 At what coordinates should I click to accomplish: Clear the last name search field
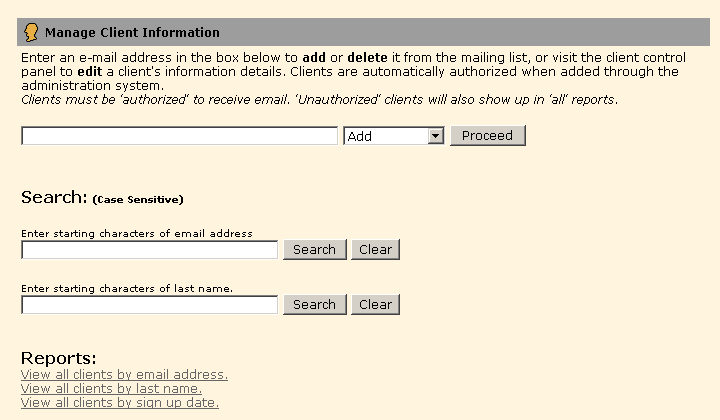(375, 305)
